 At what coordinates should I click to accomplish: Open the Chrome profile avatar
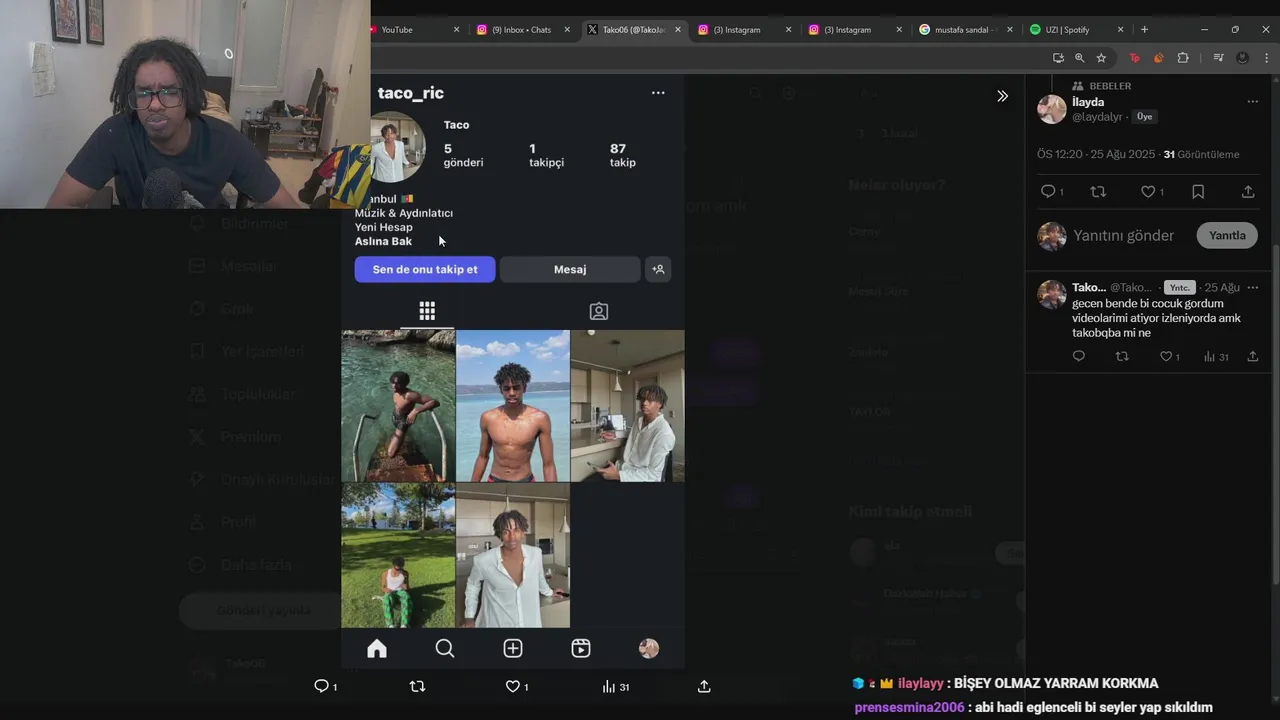[1242, 58]
